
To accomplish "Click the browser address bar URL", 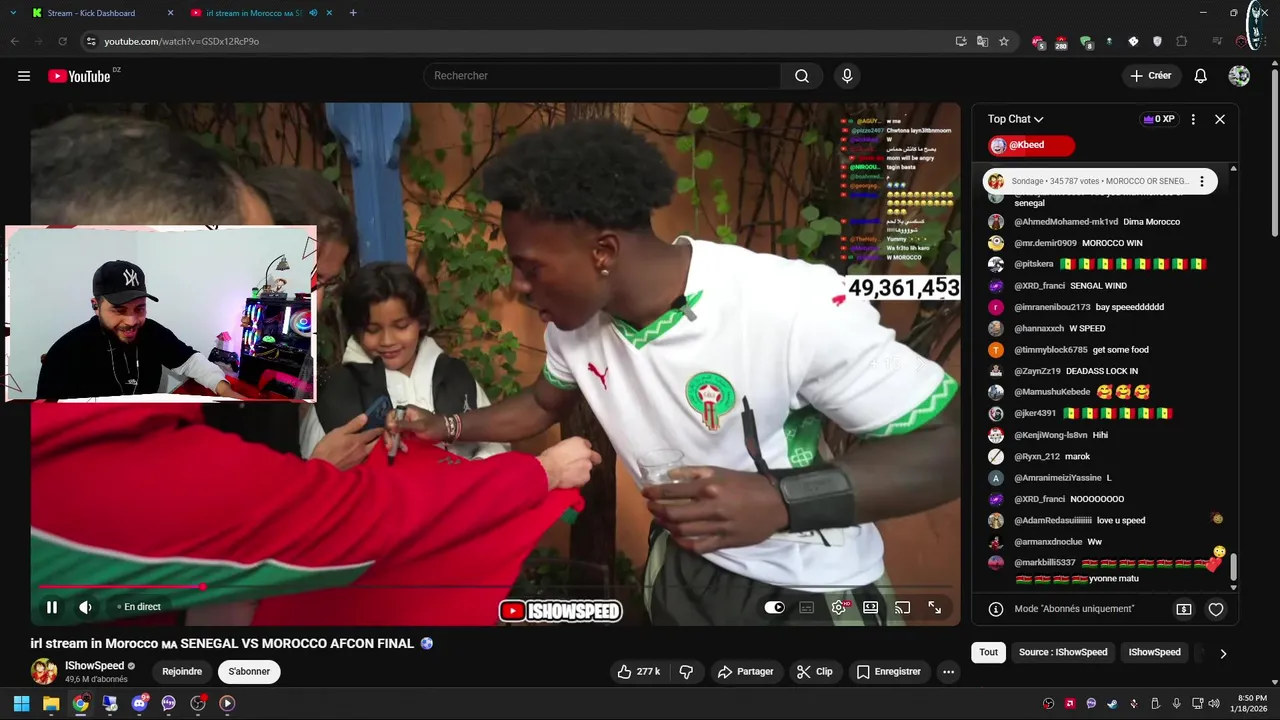I will [x=181, y=41].
